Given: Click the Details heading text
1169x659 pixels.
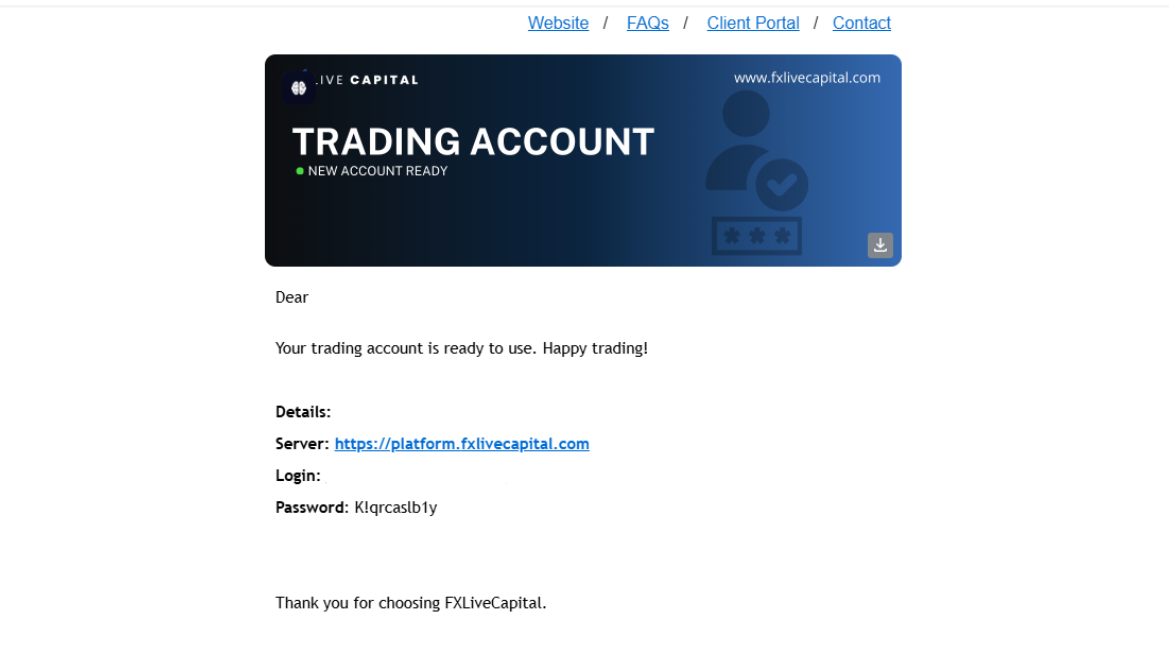Looking at the screenshot, I should (303, 412).
